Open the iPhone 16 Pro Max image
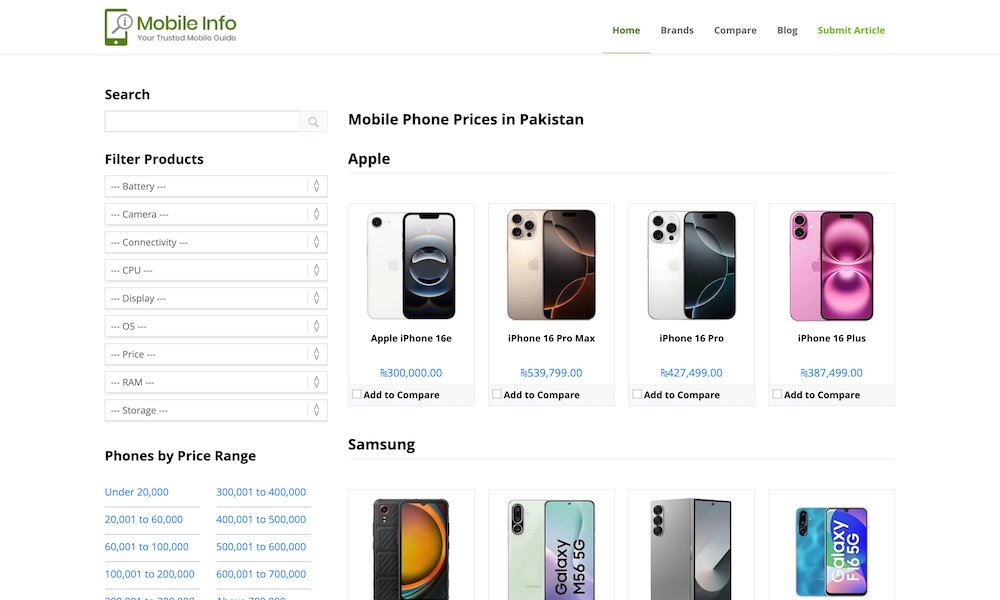Viewport: 1000px width, 600px height. (x=551, y=265)
